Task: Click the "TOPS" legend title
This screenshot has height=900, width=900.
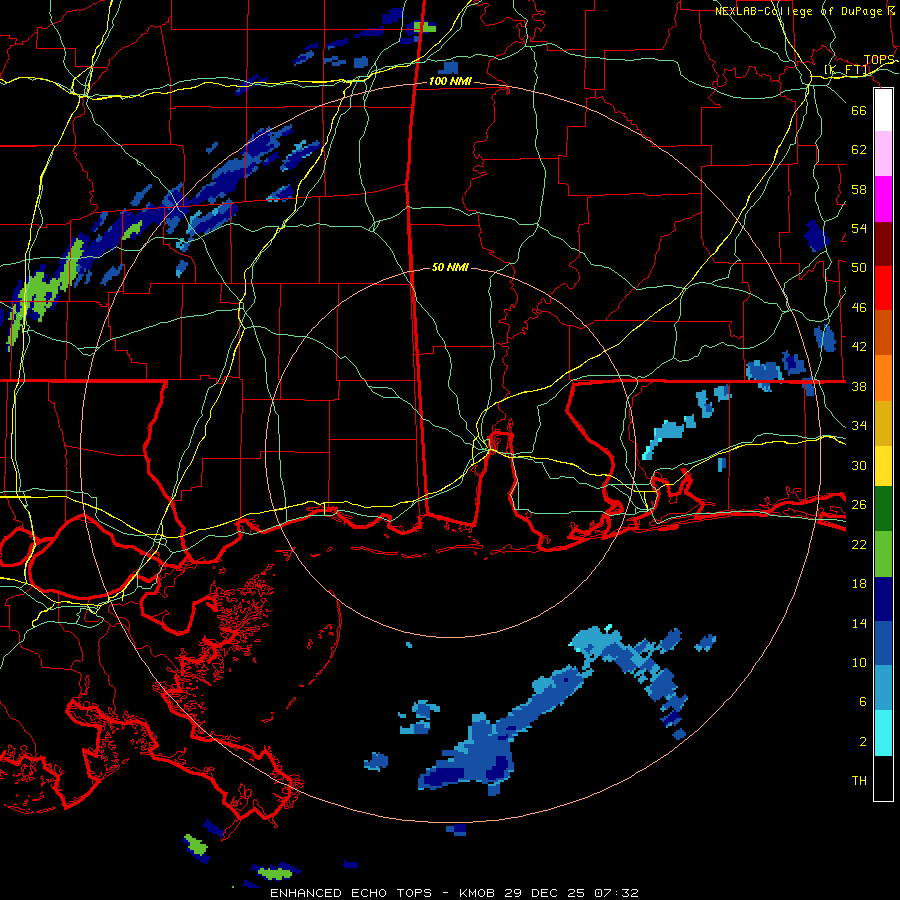Action: pyautogui.click(x=879, y=60)
